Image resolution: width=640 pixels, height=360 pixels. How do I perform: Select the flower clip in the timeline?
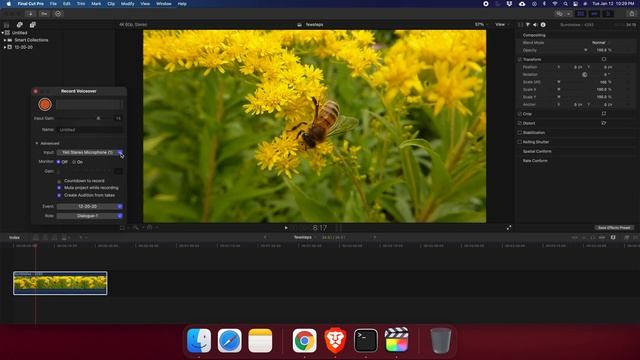[x=60, y=283]
